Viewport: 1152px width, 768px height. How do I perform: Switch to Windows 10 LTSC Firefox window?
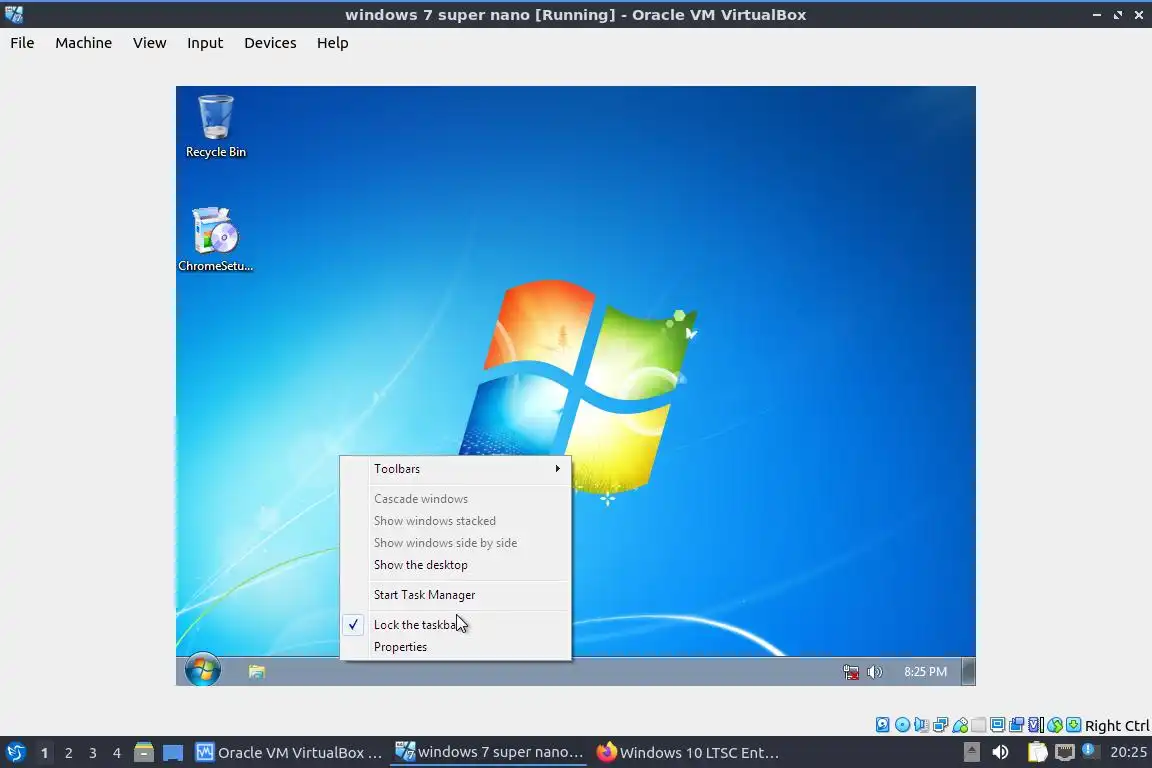point(688,753)
